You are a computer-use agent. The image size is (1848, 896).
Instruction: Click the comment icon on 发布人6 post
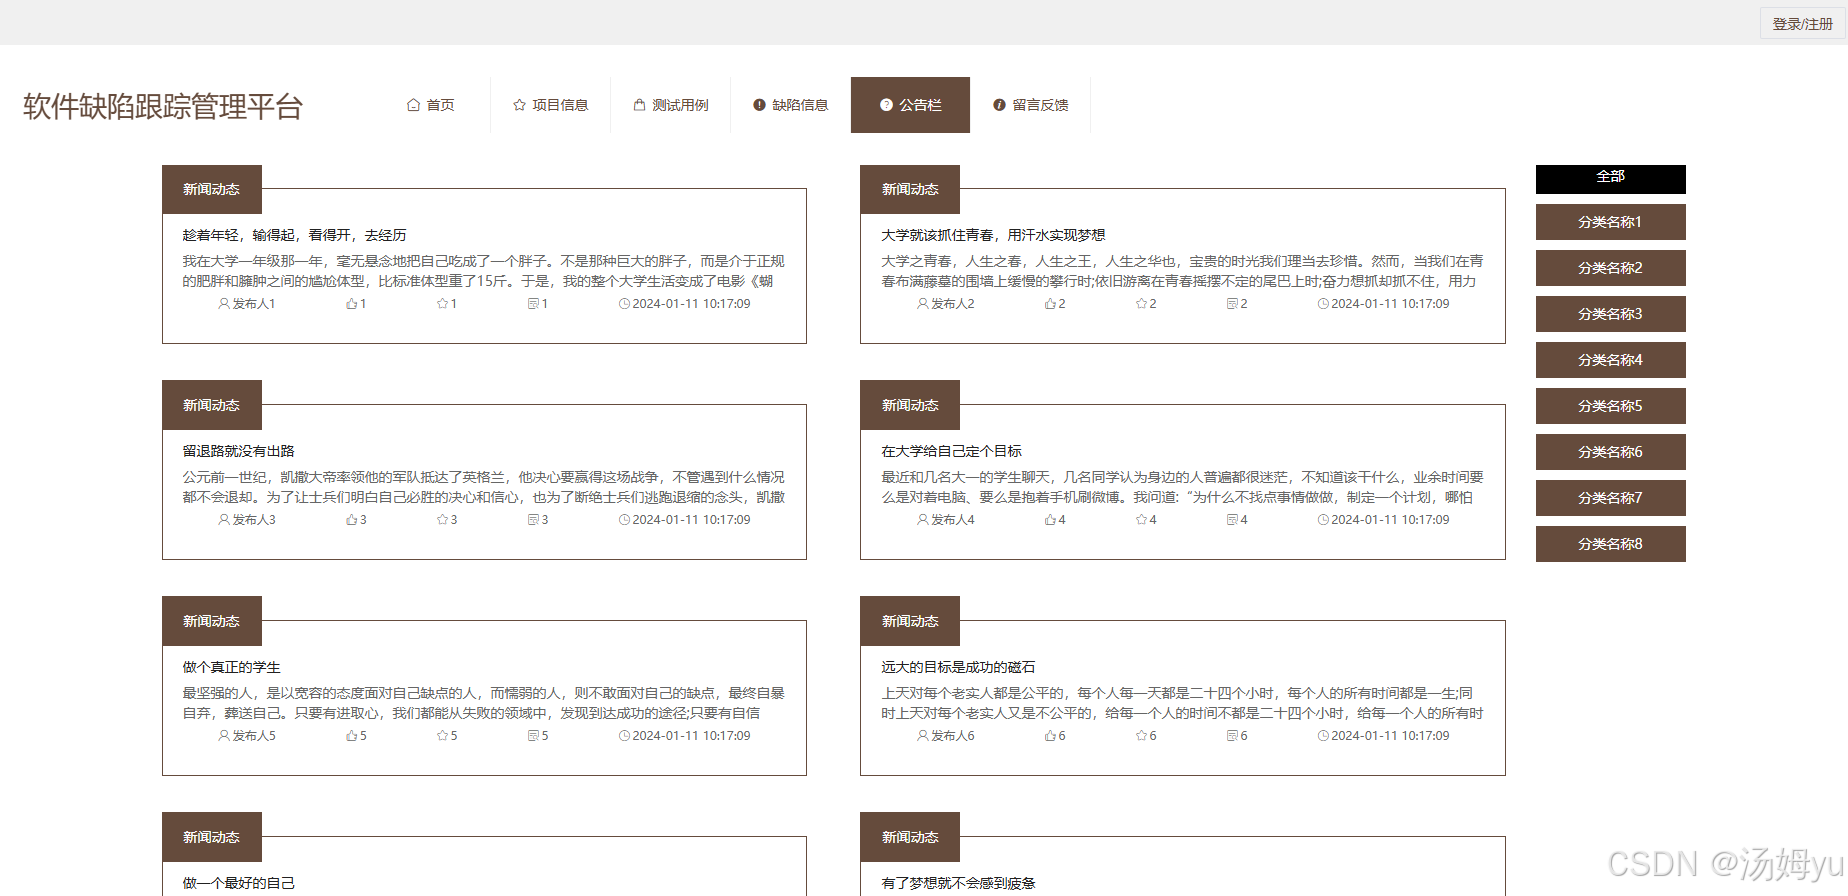pos(1232,736)
